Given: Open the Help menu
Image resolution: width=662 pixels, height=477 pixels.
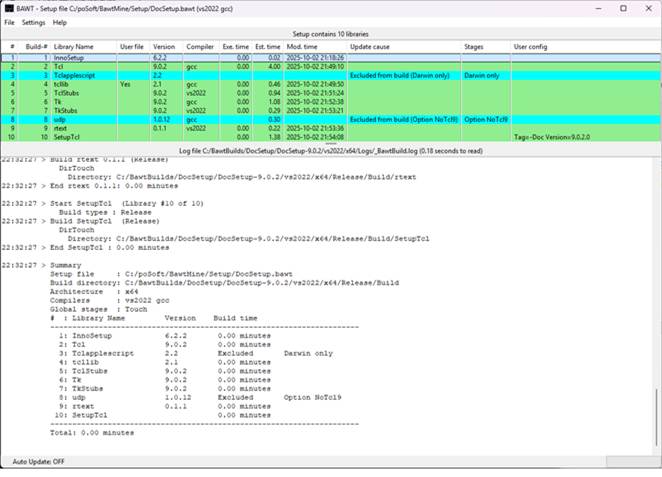Looking at the screenshot, I should [x=60, y=22].
